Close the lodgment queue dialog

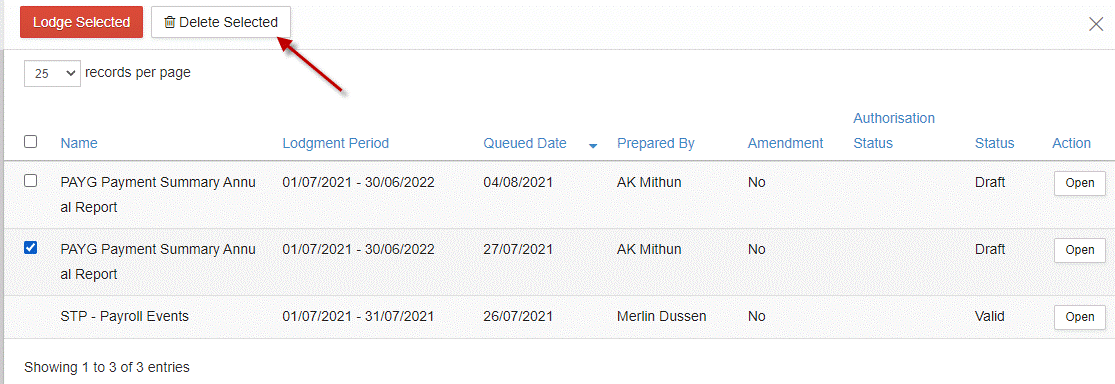coord(1096,24)
